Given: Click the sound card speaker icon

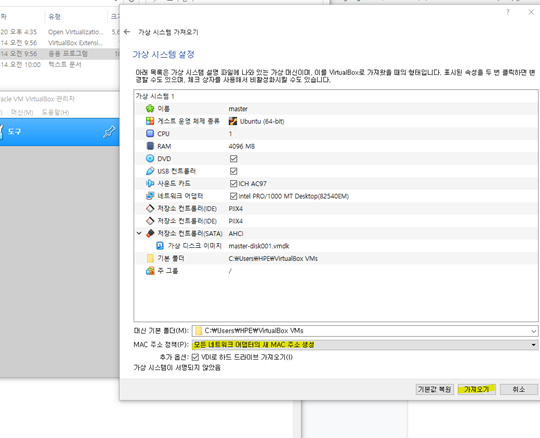Looking at the screenshot, I should click(x=150, y=183).
